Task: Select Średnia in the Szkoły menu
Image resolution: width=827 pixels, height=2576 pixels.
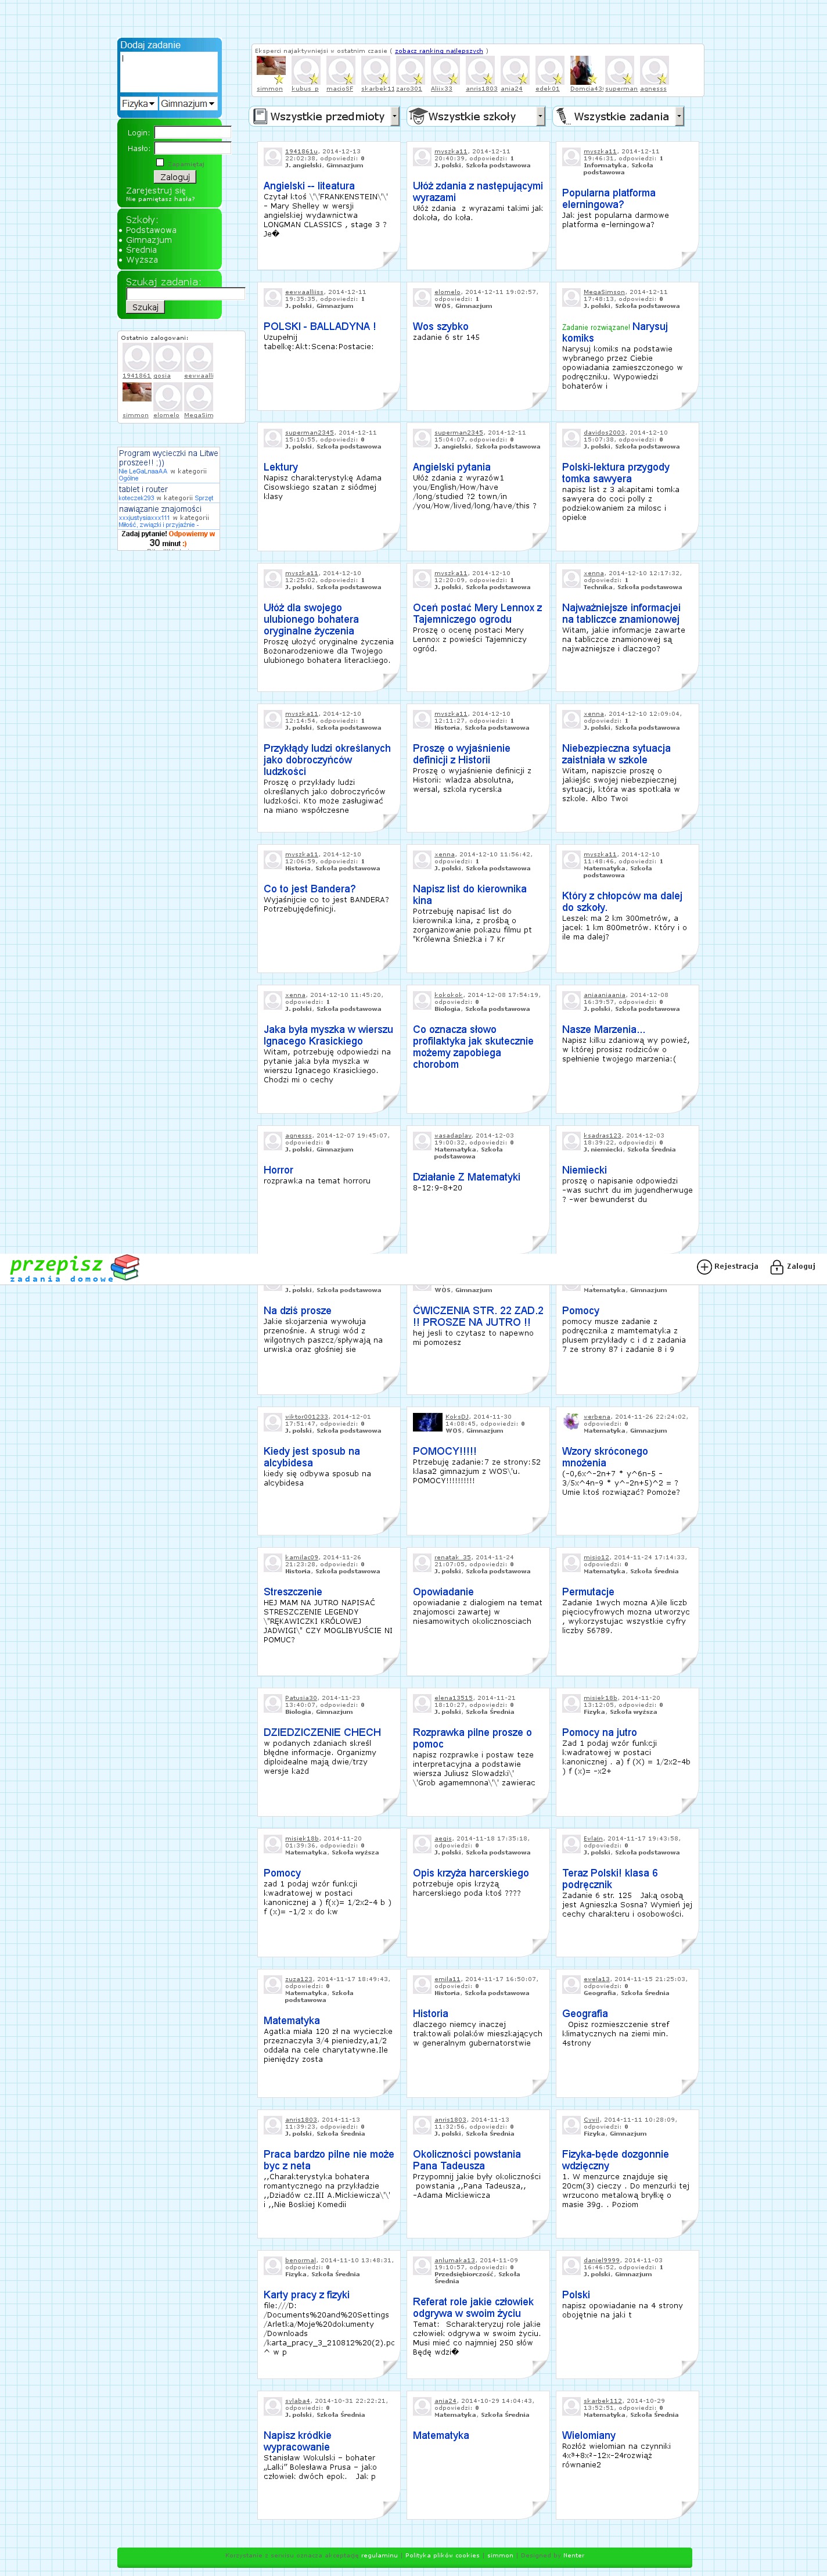Action: pyautogui.click(x=142, y=250)
